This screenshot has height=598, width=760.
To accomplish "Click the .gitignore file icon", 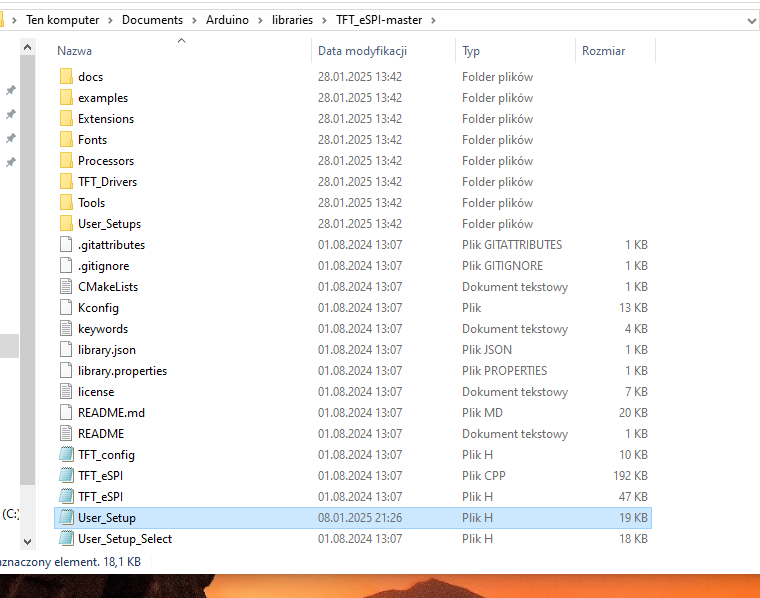I will pyautogui.click(x=66, y=266).
